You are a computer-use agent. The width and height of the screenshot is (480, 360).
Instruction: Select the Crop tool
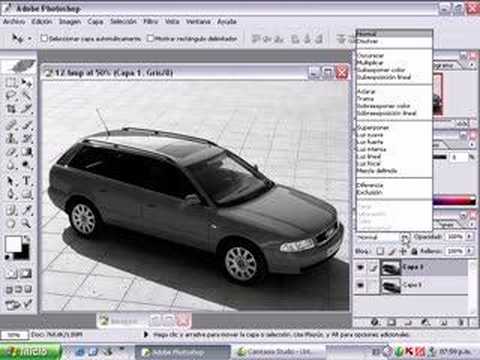(11, 109)
